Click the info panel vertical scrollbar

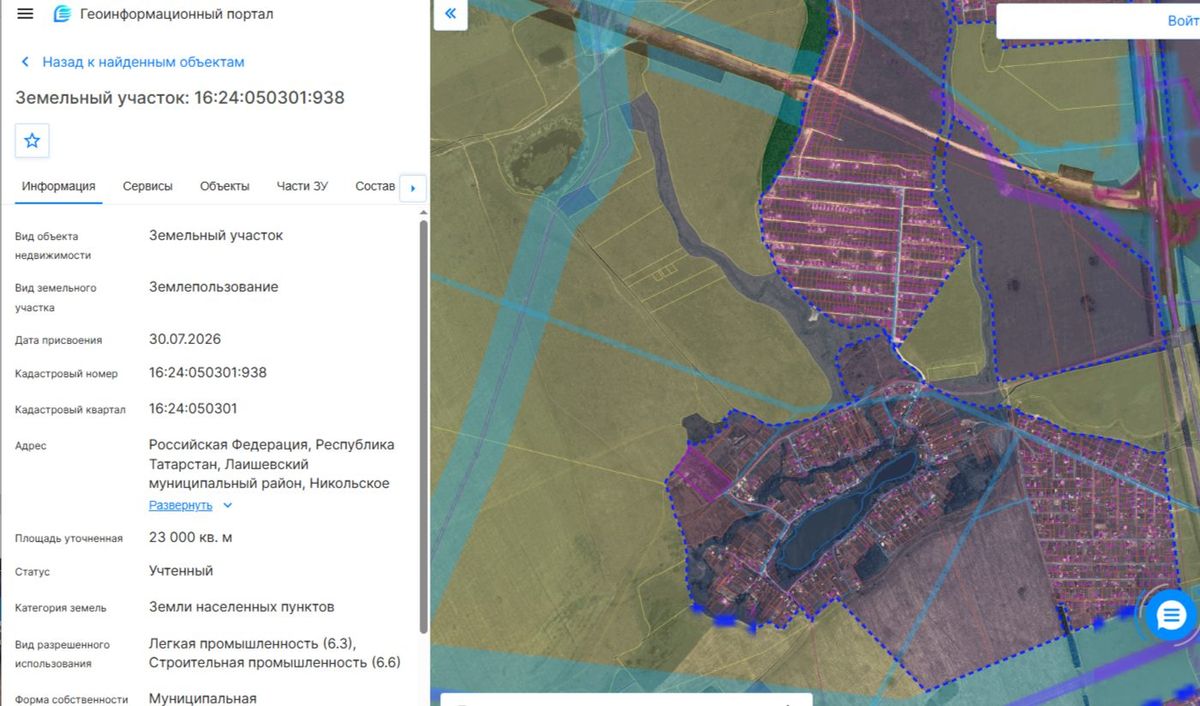coord(423,426)
